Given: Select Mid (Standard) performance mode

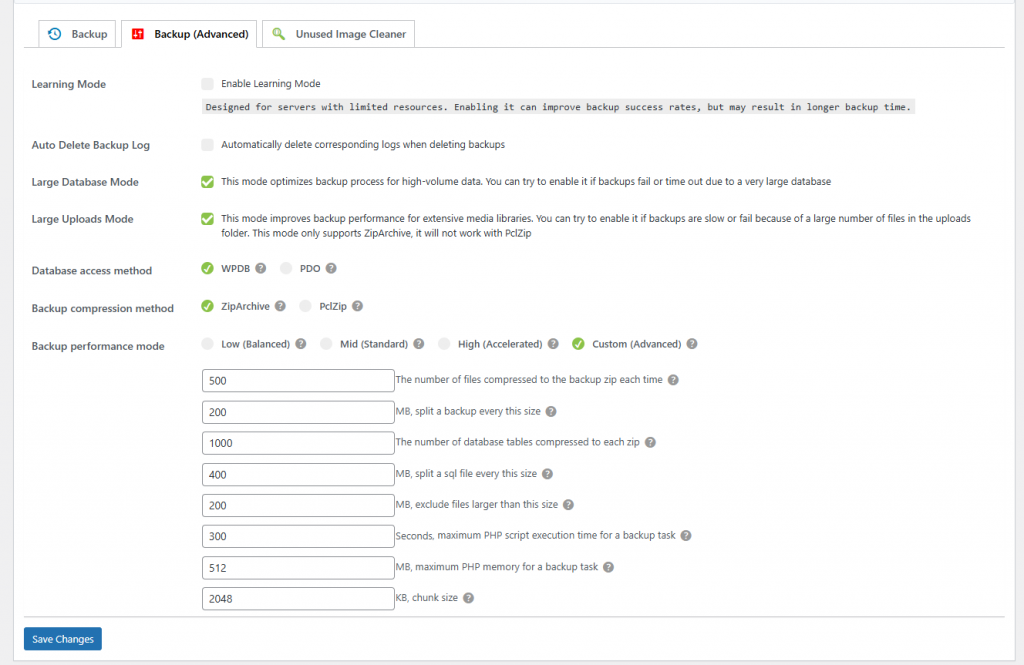Looking at the screenshot, I should [x=326, y=344].
